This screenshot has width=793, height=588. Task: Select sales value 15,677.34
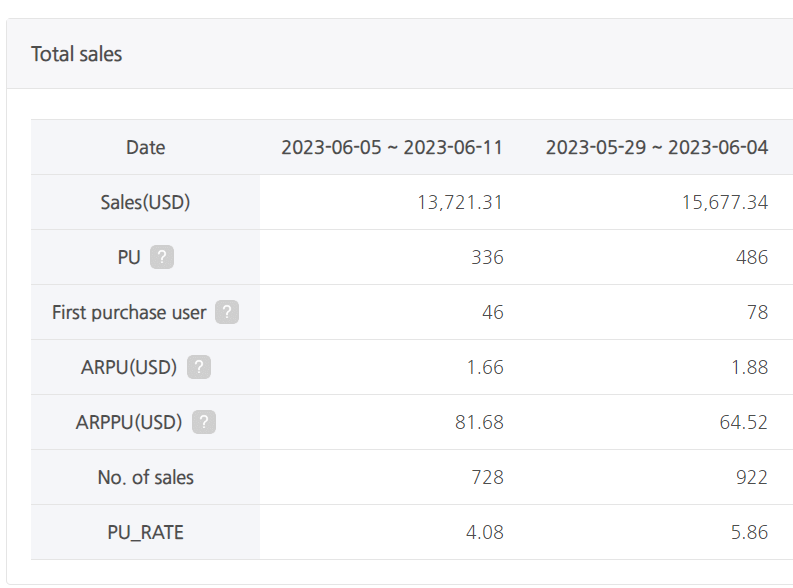coord(725,203)
